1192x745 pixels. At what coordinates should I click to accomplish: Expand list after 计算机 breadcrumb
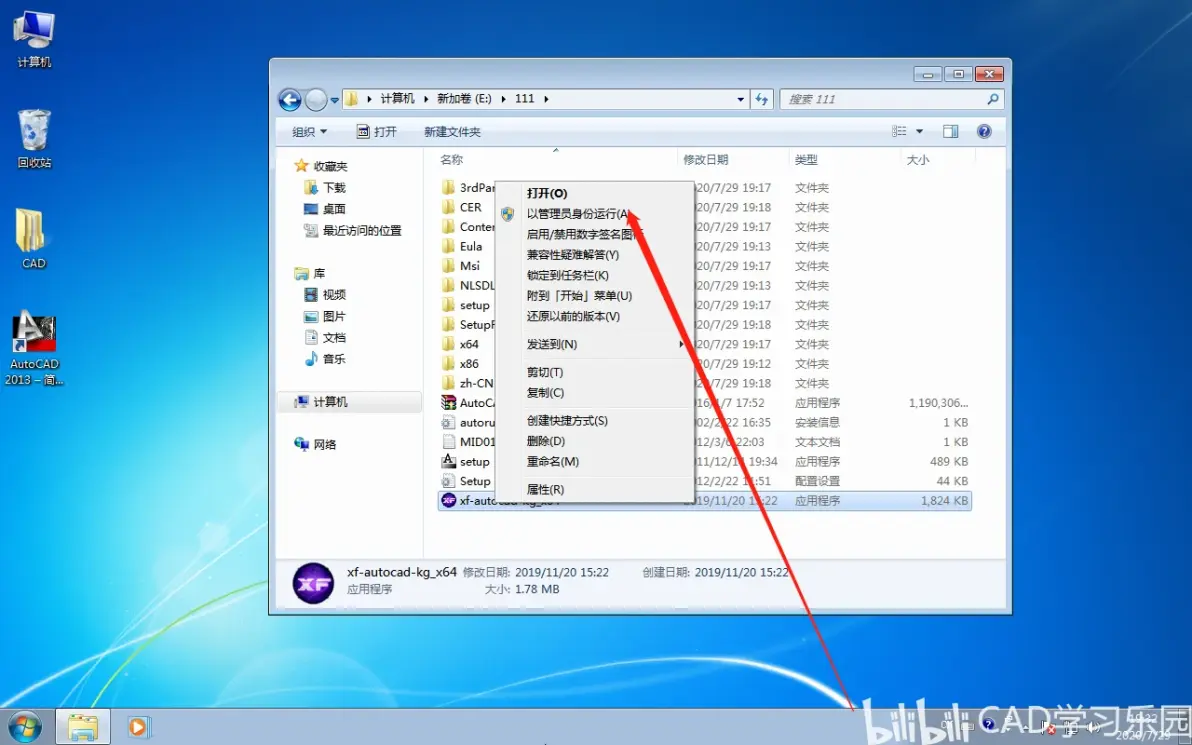click(x=426, y=99)
